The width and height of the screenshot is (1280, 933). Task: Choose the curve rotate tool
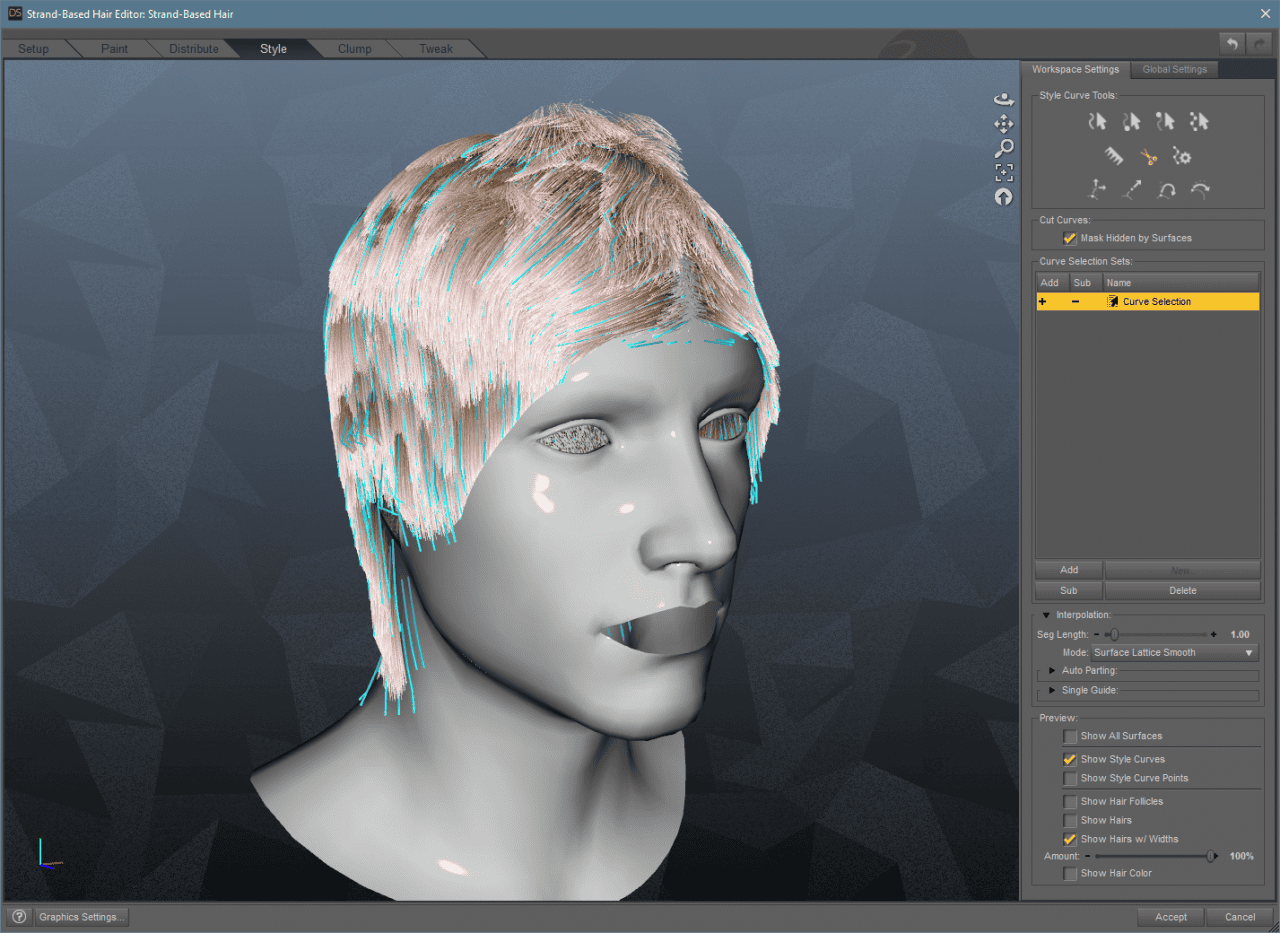1164,189
